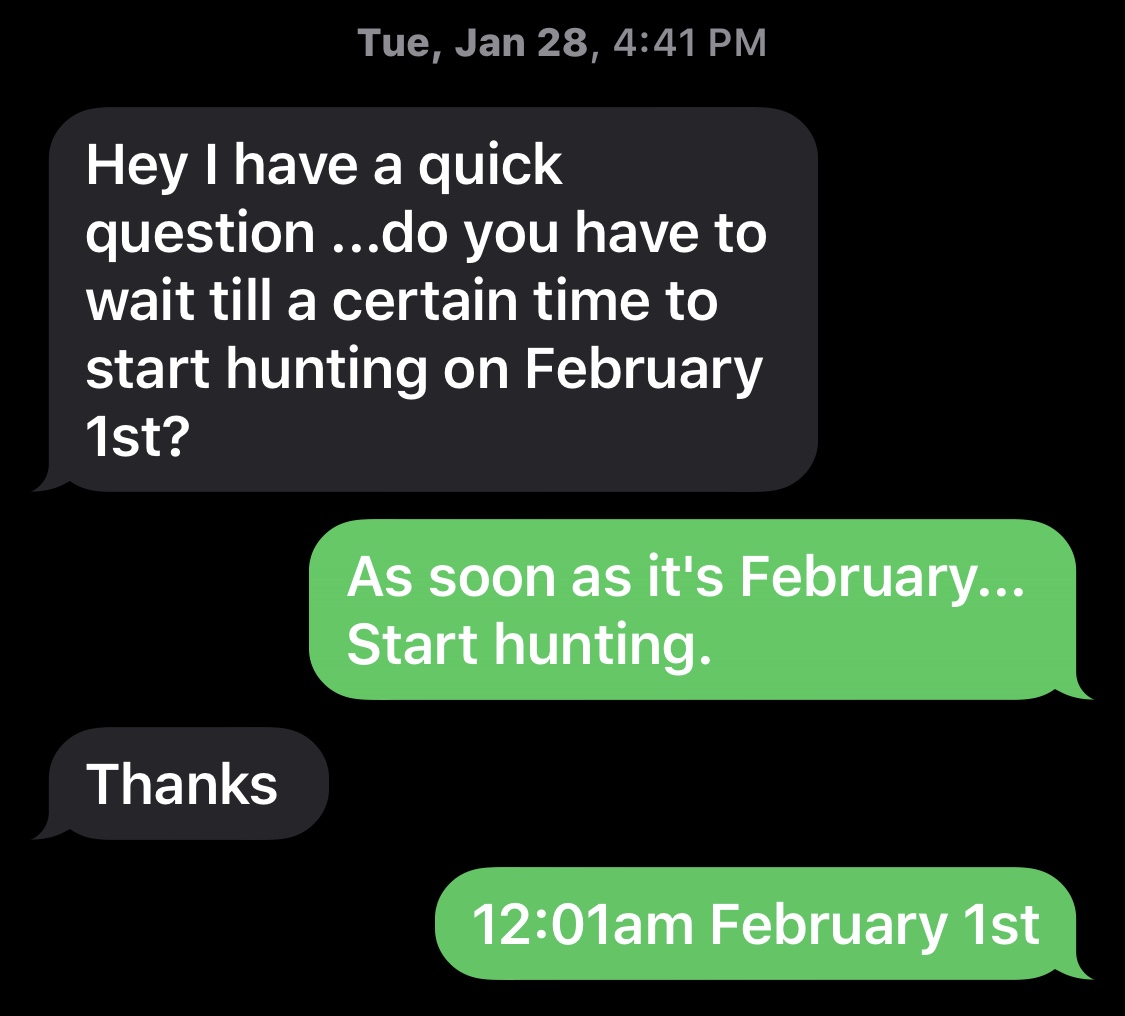Screen dimensions: 1125x1016
Task: Tap the green 'As soon as it's February' reply bubble
Action: click(692, 610)
